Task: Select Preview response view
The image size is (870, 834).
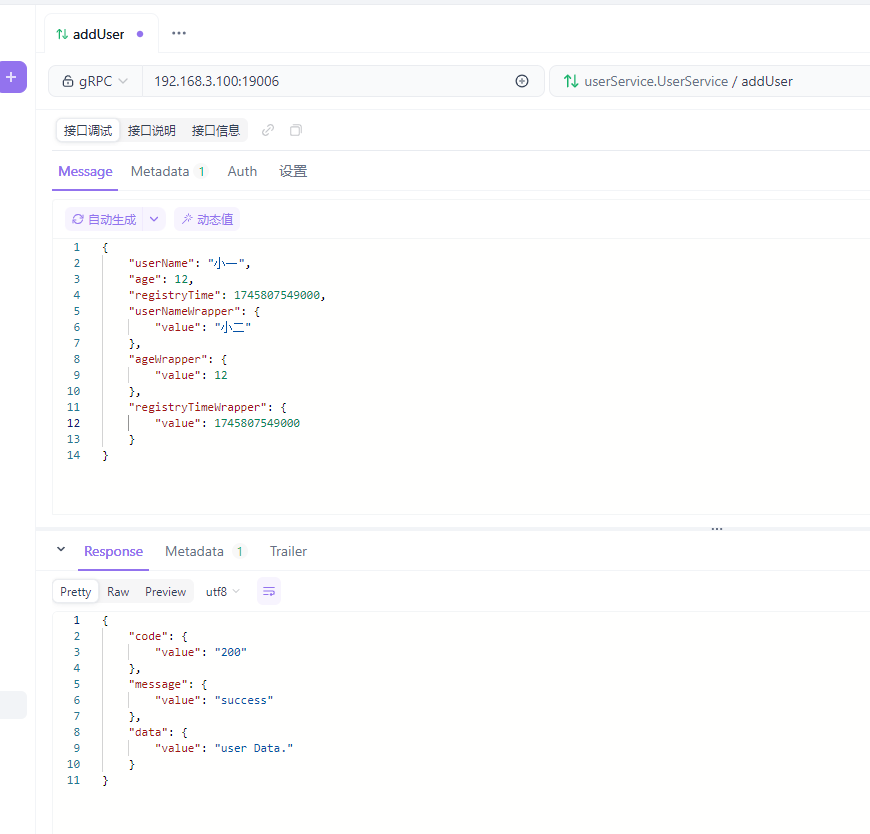Action: coord(165,592)
